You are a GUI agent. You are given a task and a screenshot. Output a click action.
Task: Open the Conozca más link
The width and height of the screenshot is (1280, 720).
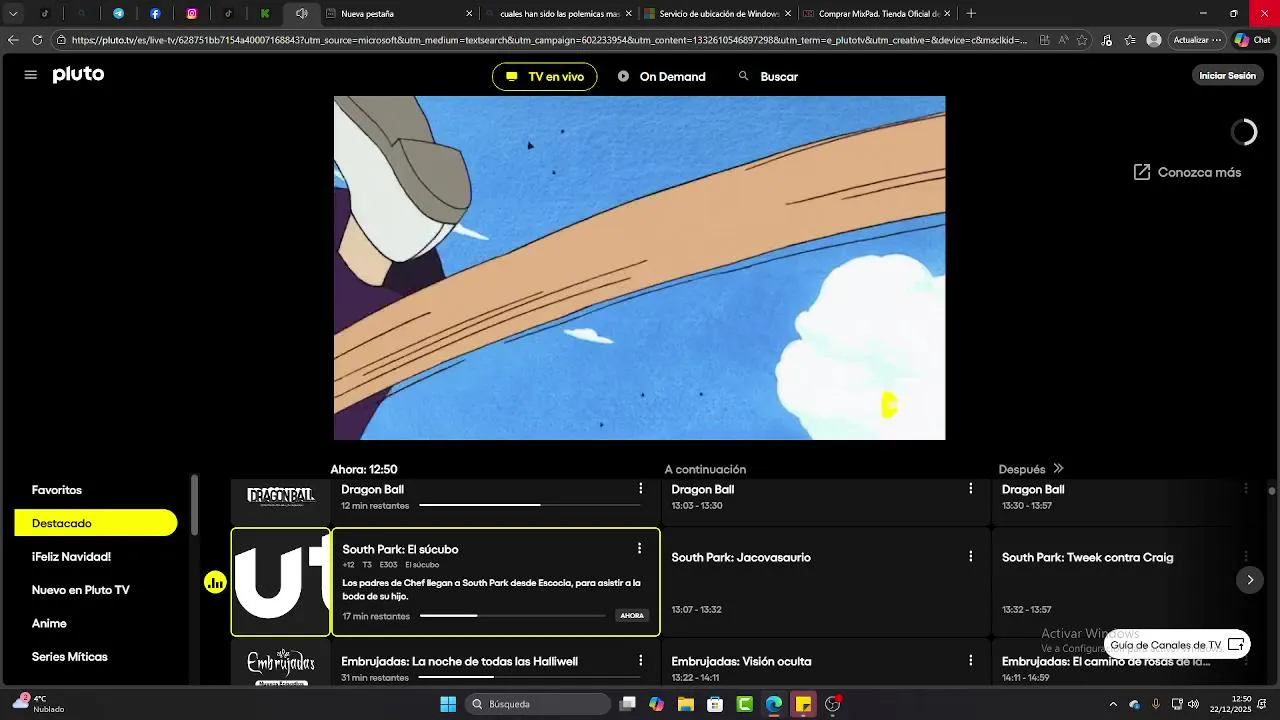point(1187,172)
